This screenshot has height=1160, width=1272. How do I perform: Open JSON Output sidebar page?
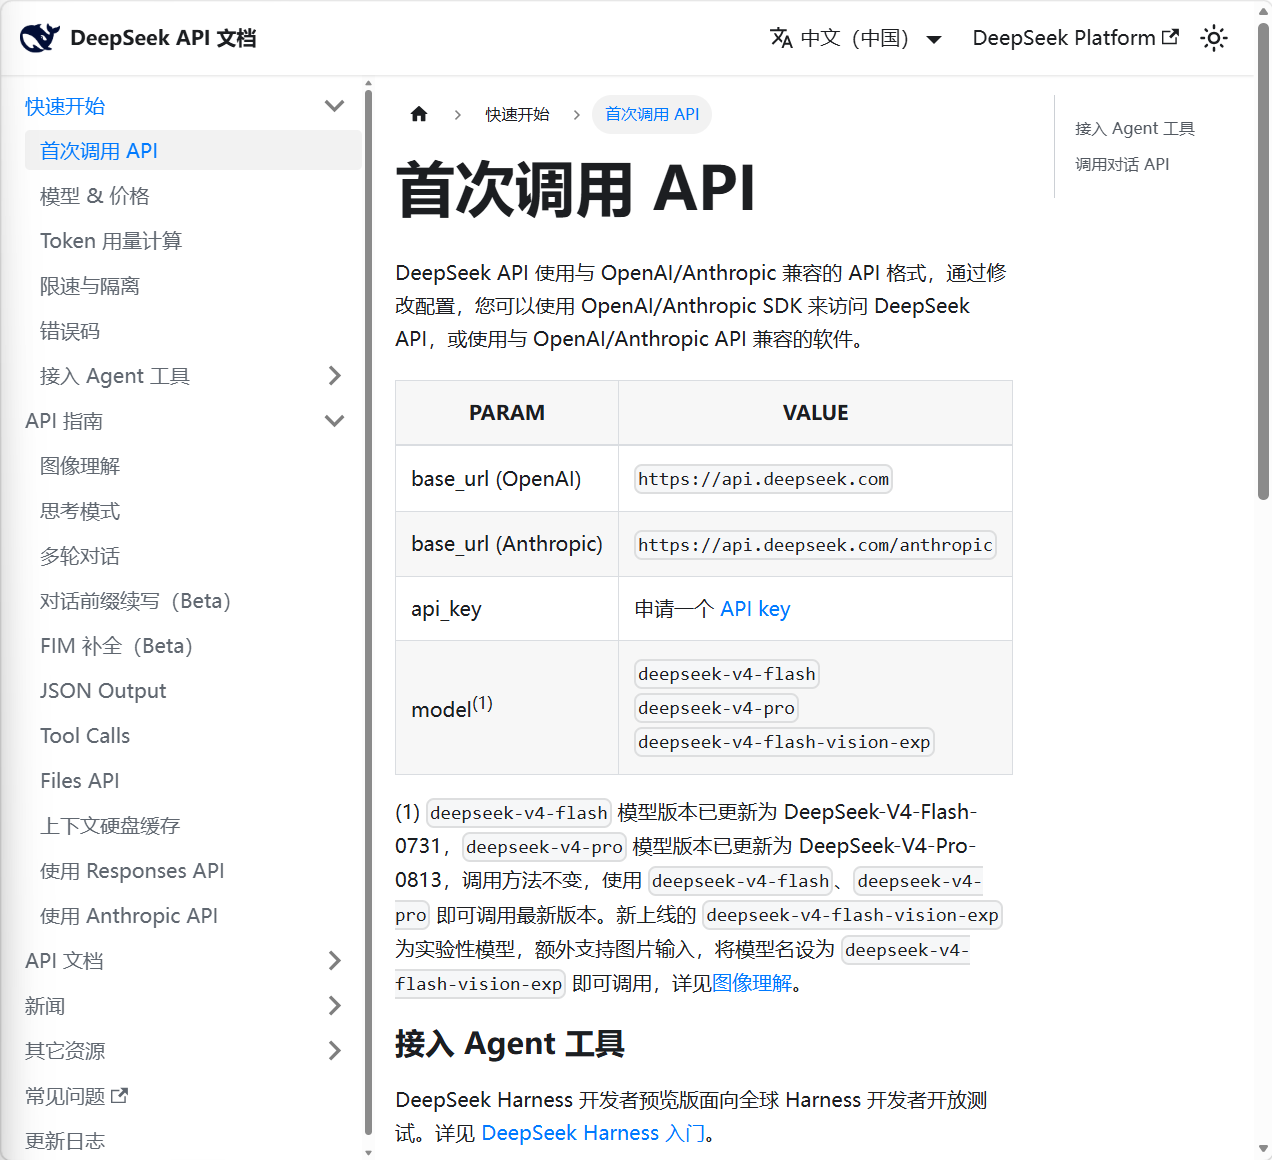coord(193,691)
